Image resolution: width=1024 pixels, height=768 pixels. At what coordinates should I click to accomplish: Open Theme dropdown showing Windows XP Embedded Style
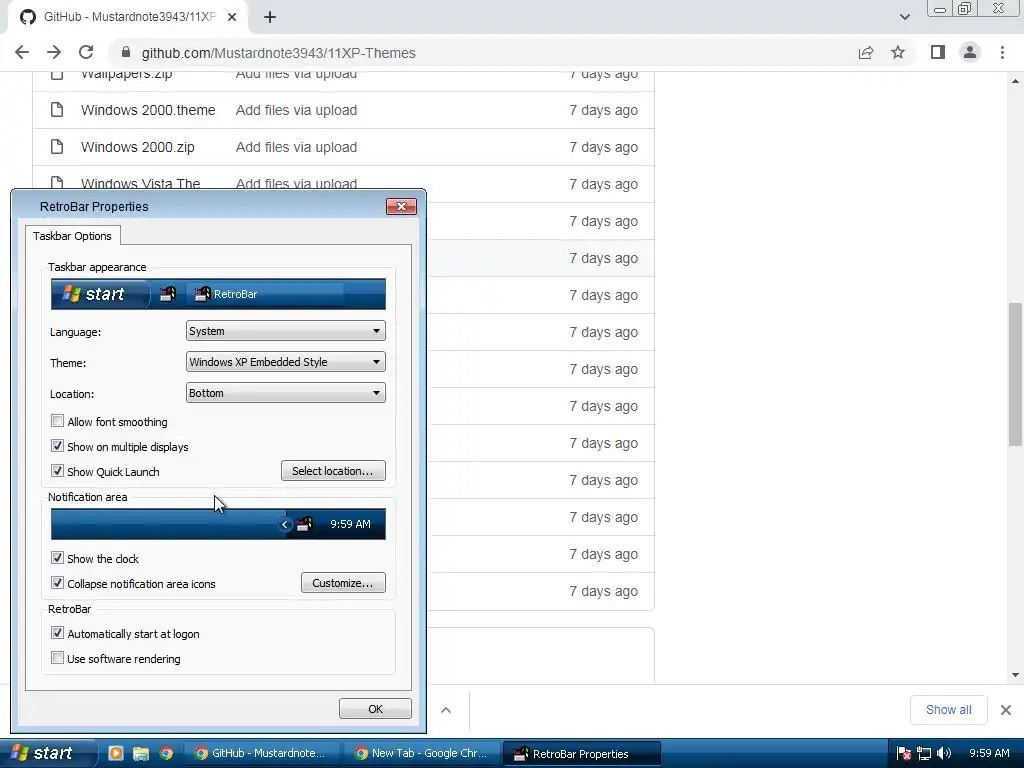pyautogui.click(x=285, y=362)
